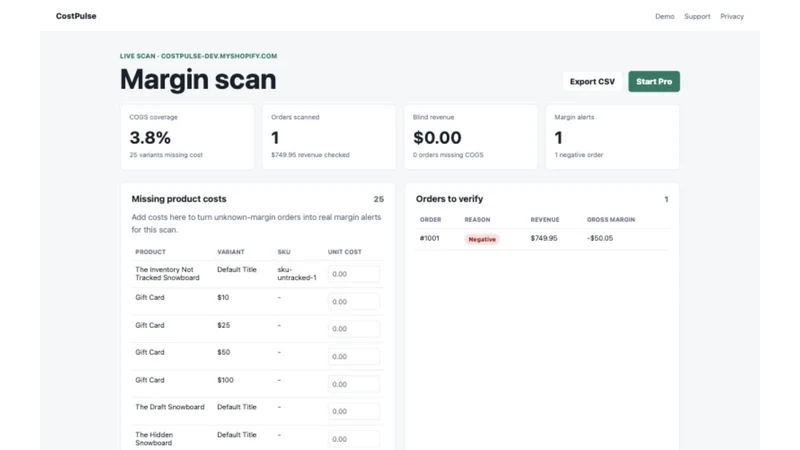Click the sku-untracked-1 SKU text

(297, 273)
